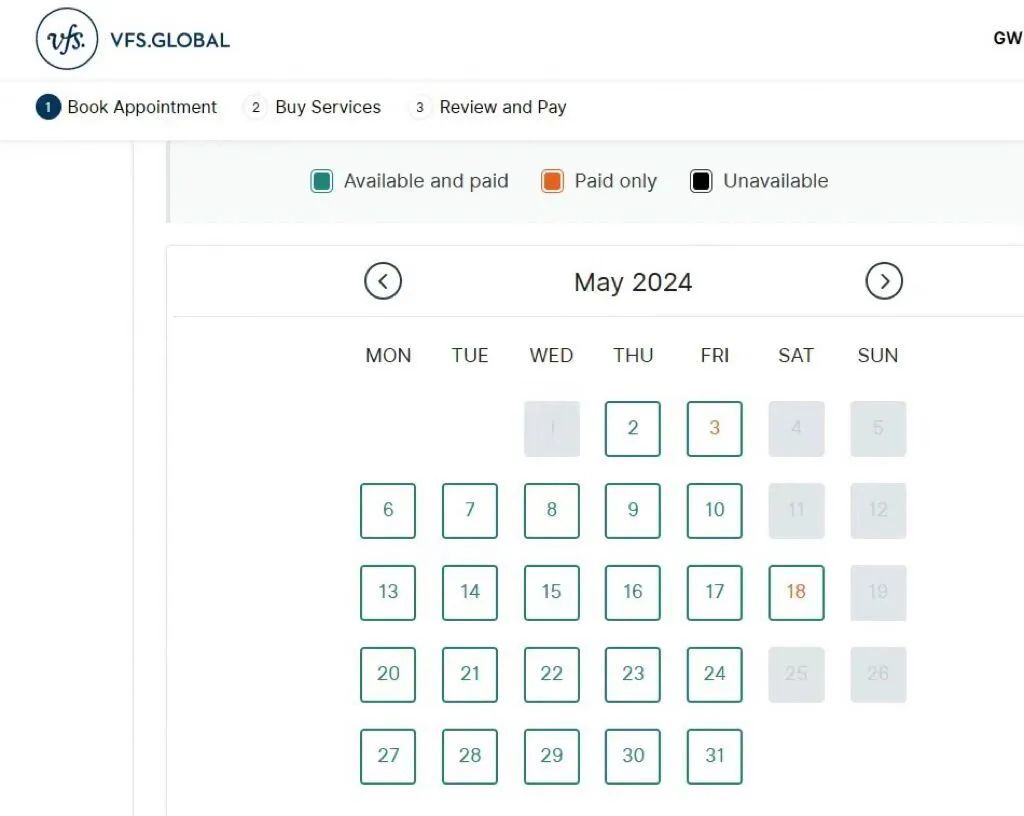Viewport: 1024px width, 816px height.
Task: Click the step 1 number badge
Action: (x=48, y=107)
